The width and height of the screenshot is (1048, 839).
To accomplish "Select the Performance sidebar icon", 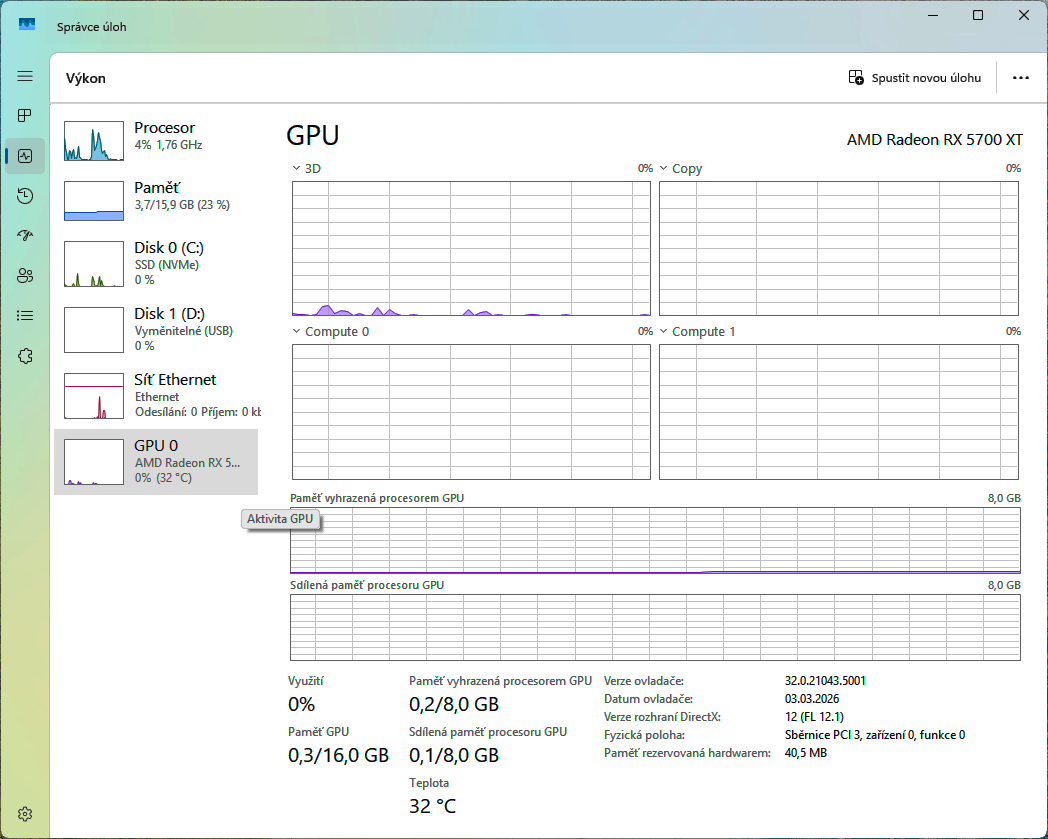I will point(25,156).
